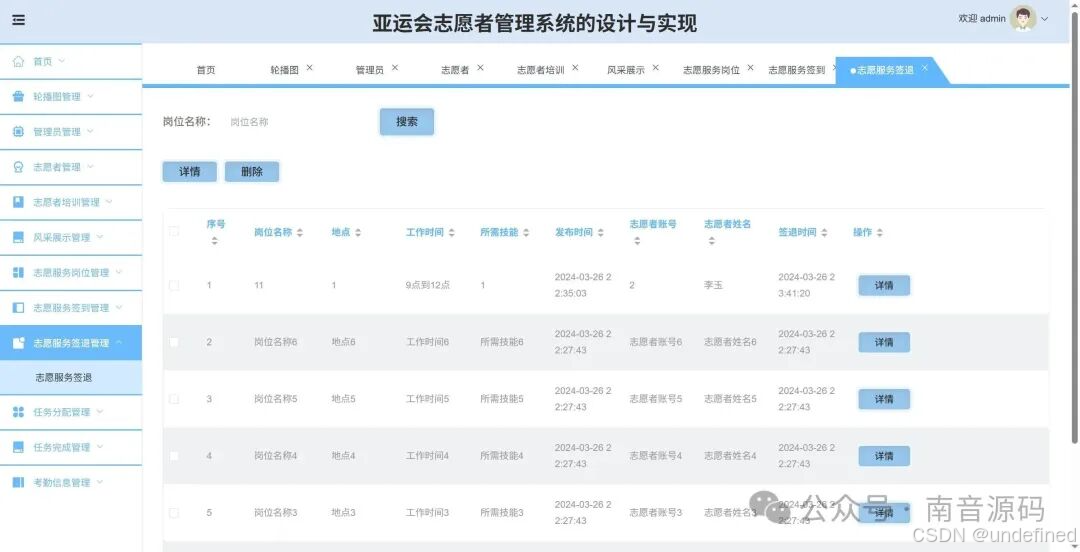The height and width of the screenshot is (552, 1080).
Task: Expand the 任务分配管理 menu chevron
Action: (x=100, y=412)
